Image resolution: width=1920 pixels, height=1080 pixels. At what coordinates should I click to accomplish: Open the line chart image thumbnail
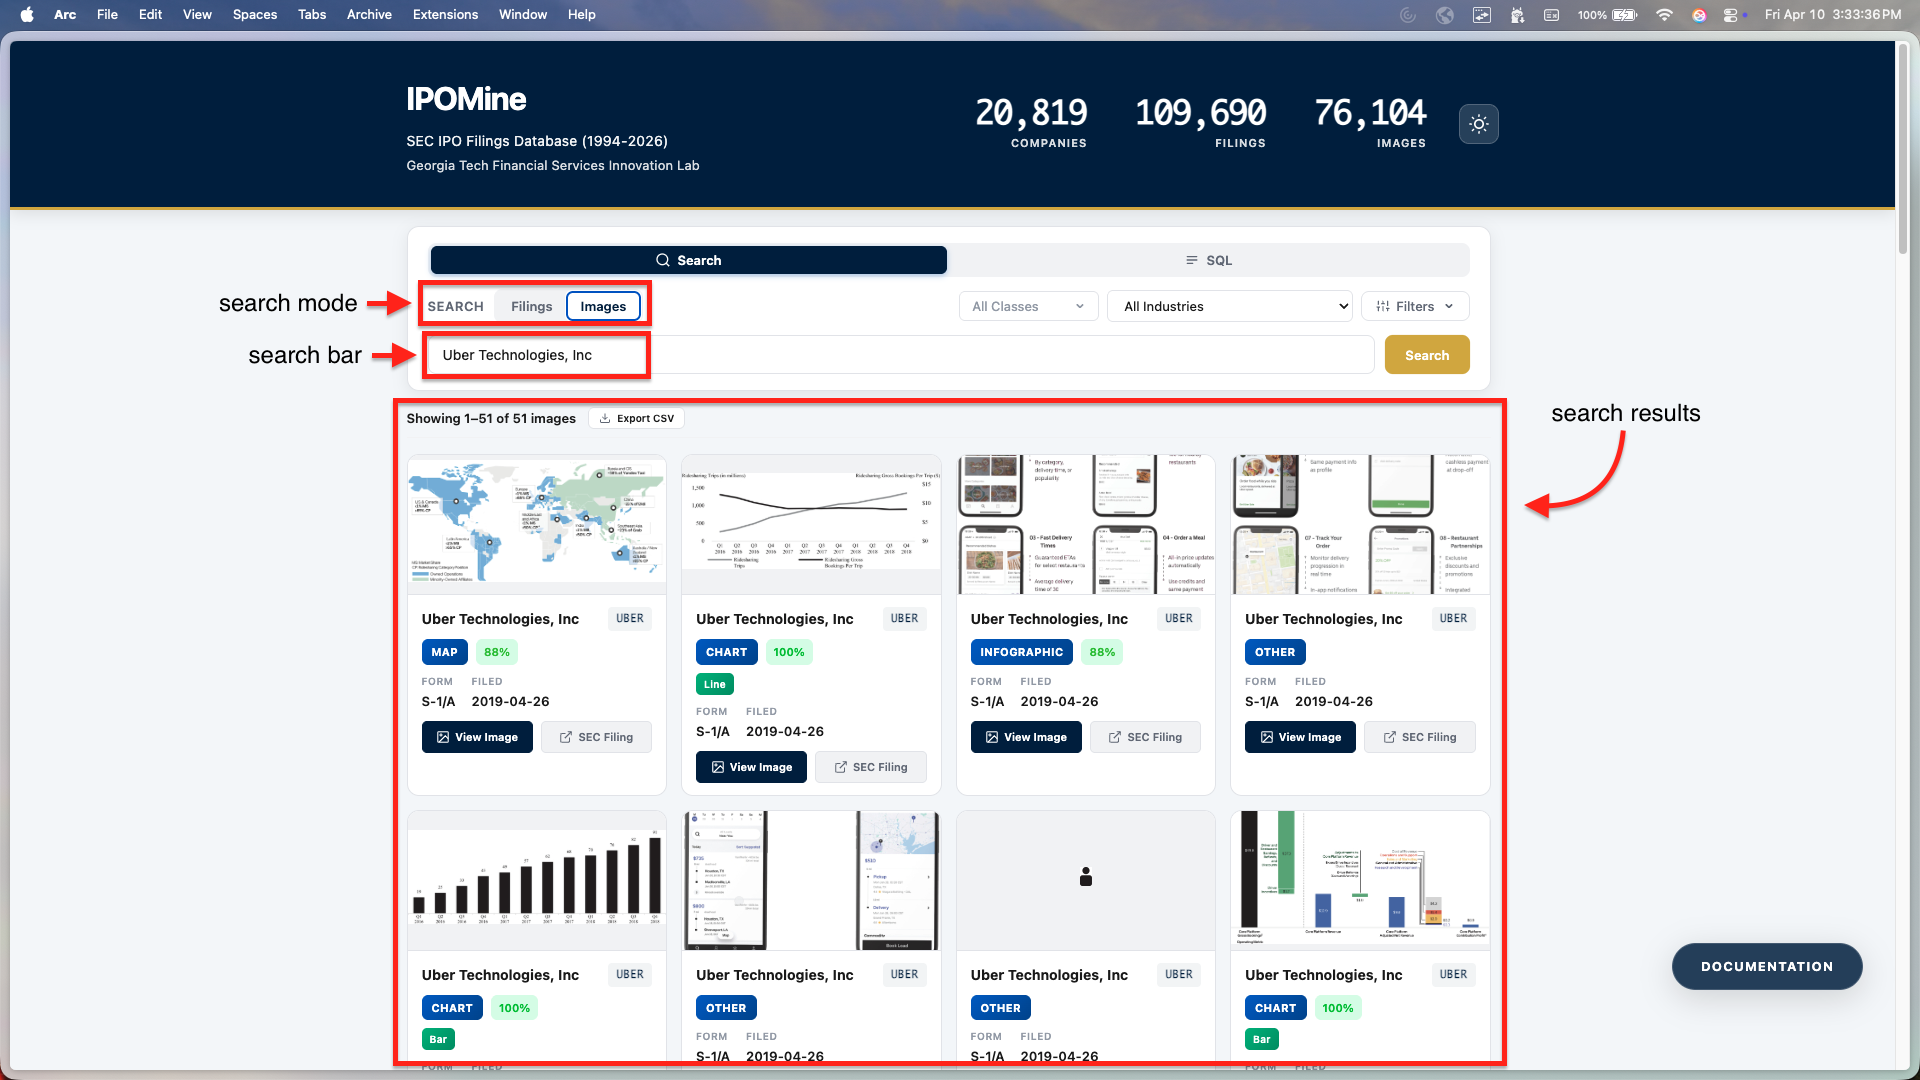coord(811,525)
